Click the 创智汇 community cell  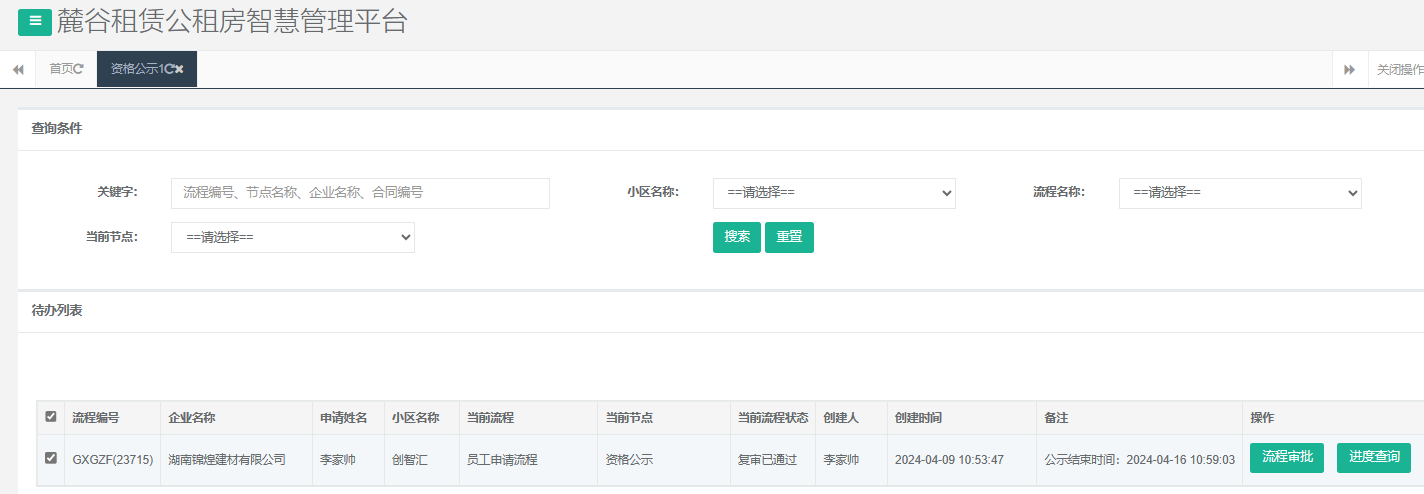[x=409, y=460]
